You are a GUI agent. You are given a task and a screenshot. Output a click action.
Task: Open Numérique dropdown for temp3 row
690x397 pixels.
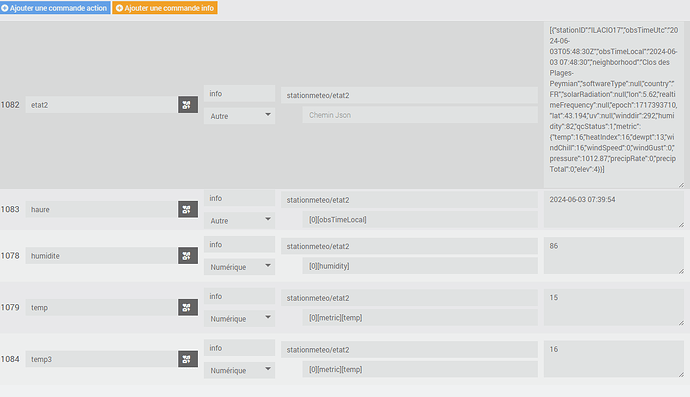[x=239, y=370]
